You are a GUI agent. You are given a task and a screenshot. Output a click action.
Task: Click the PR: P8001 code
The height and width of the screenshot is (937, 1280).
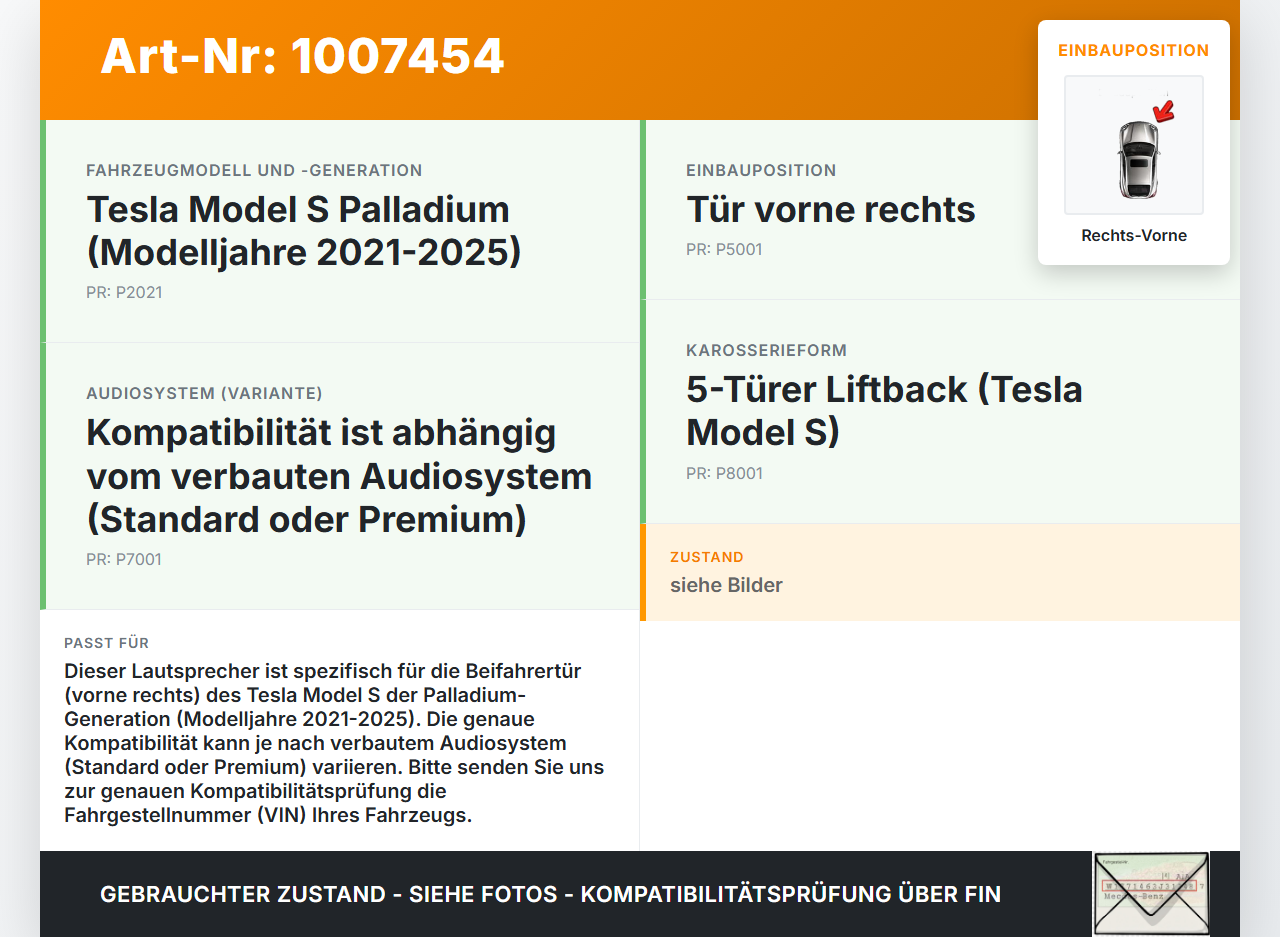pos(724,474)
